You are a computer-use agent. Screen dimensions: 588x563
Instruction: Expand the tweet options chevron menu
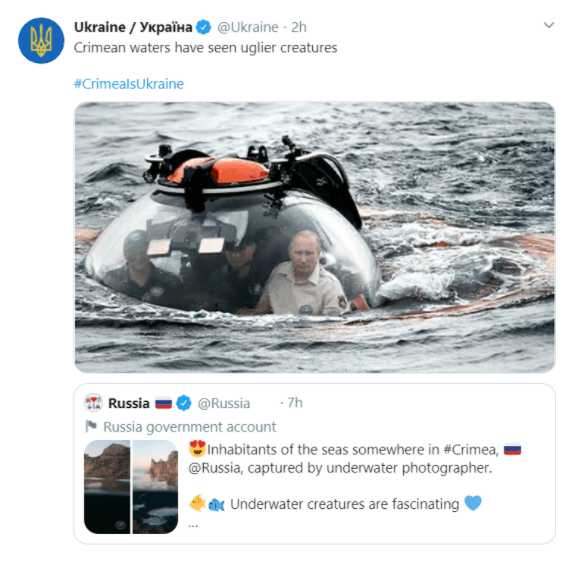coord(549,25)
